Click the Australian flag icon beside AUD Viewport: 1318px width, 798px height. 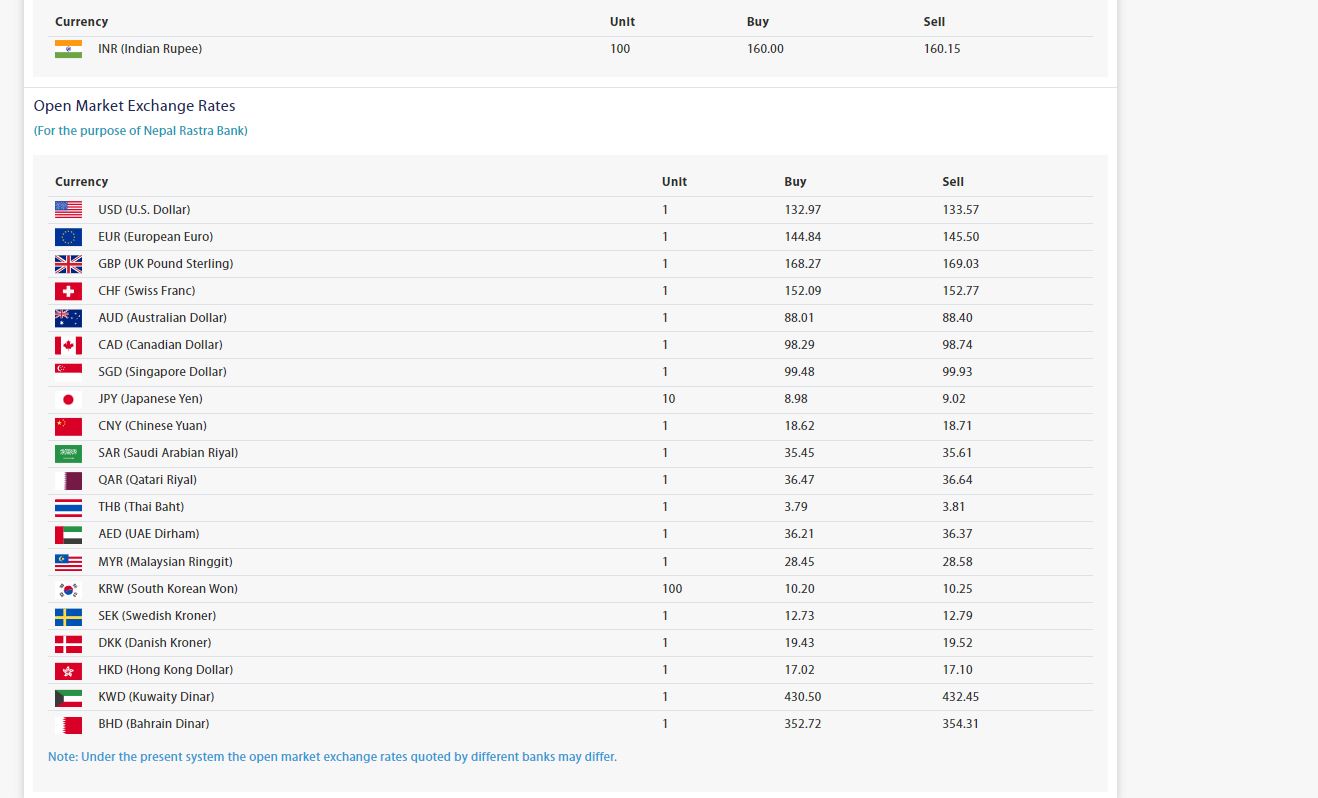tap(68, 318)
